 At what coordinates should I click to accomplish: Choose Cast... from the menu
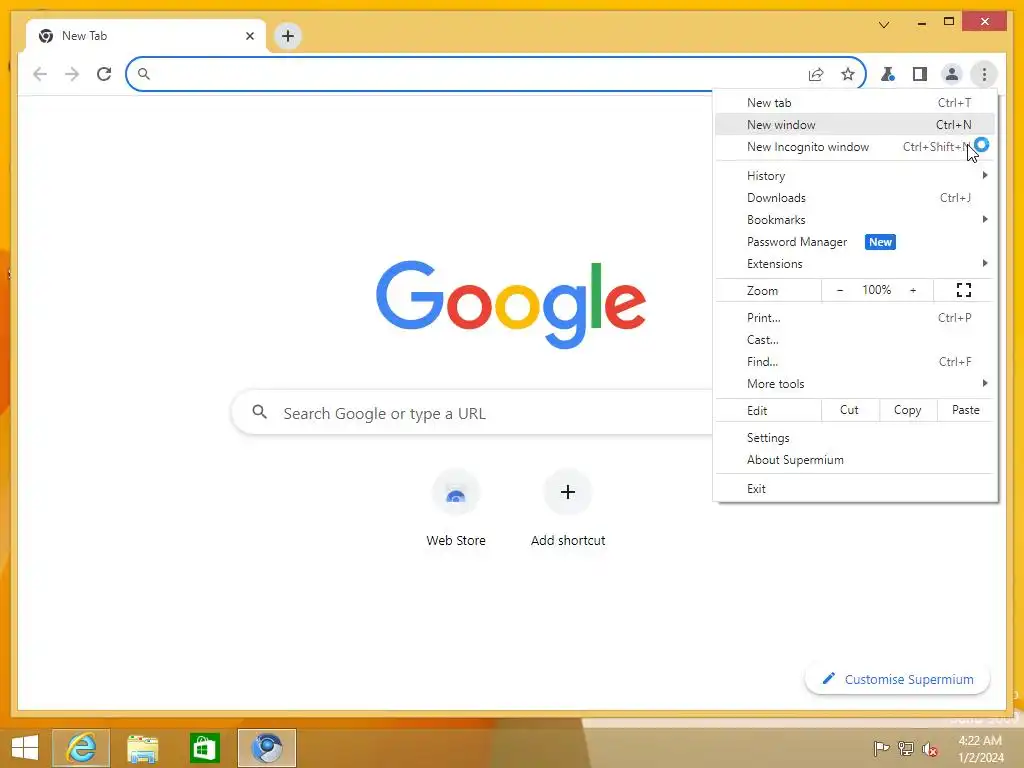coord(855,340)
